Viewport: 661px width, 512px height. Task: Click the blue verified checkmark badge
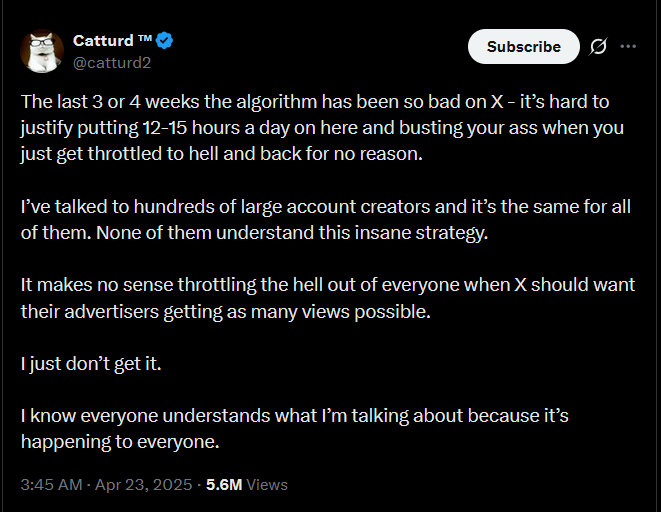pyautogui.click(x=164, y=41)
